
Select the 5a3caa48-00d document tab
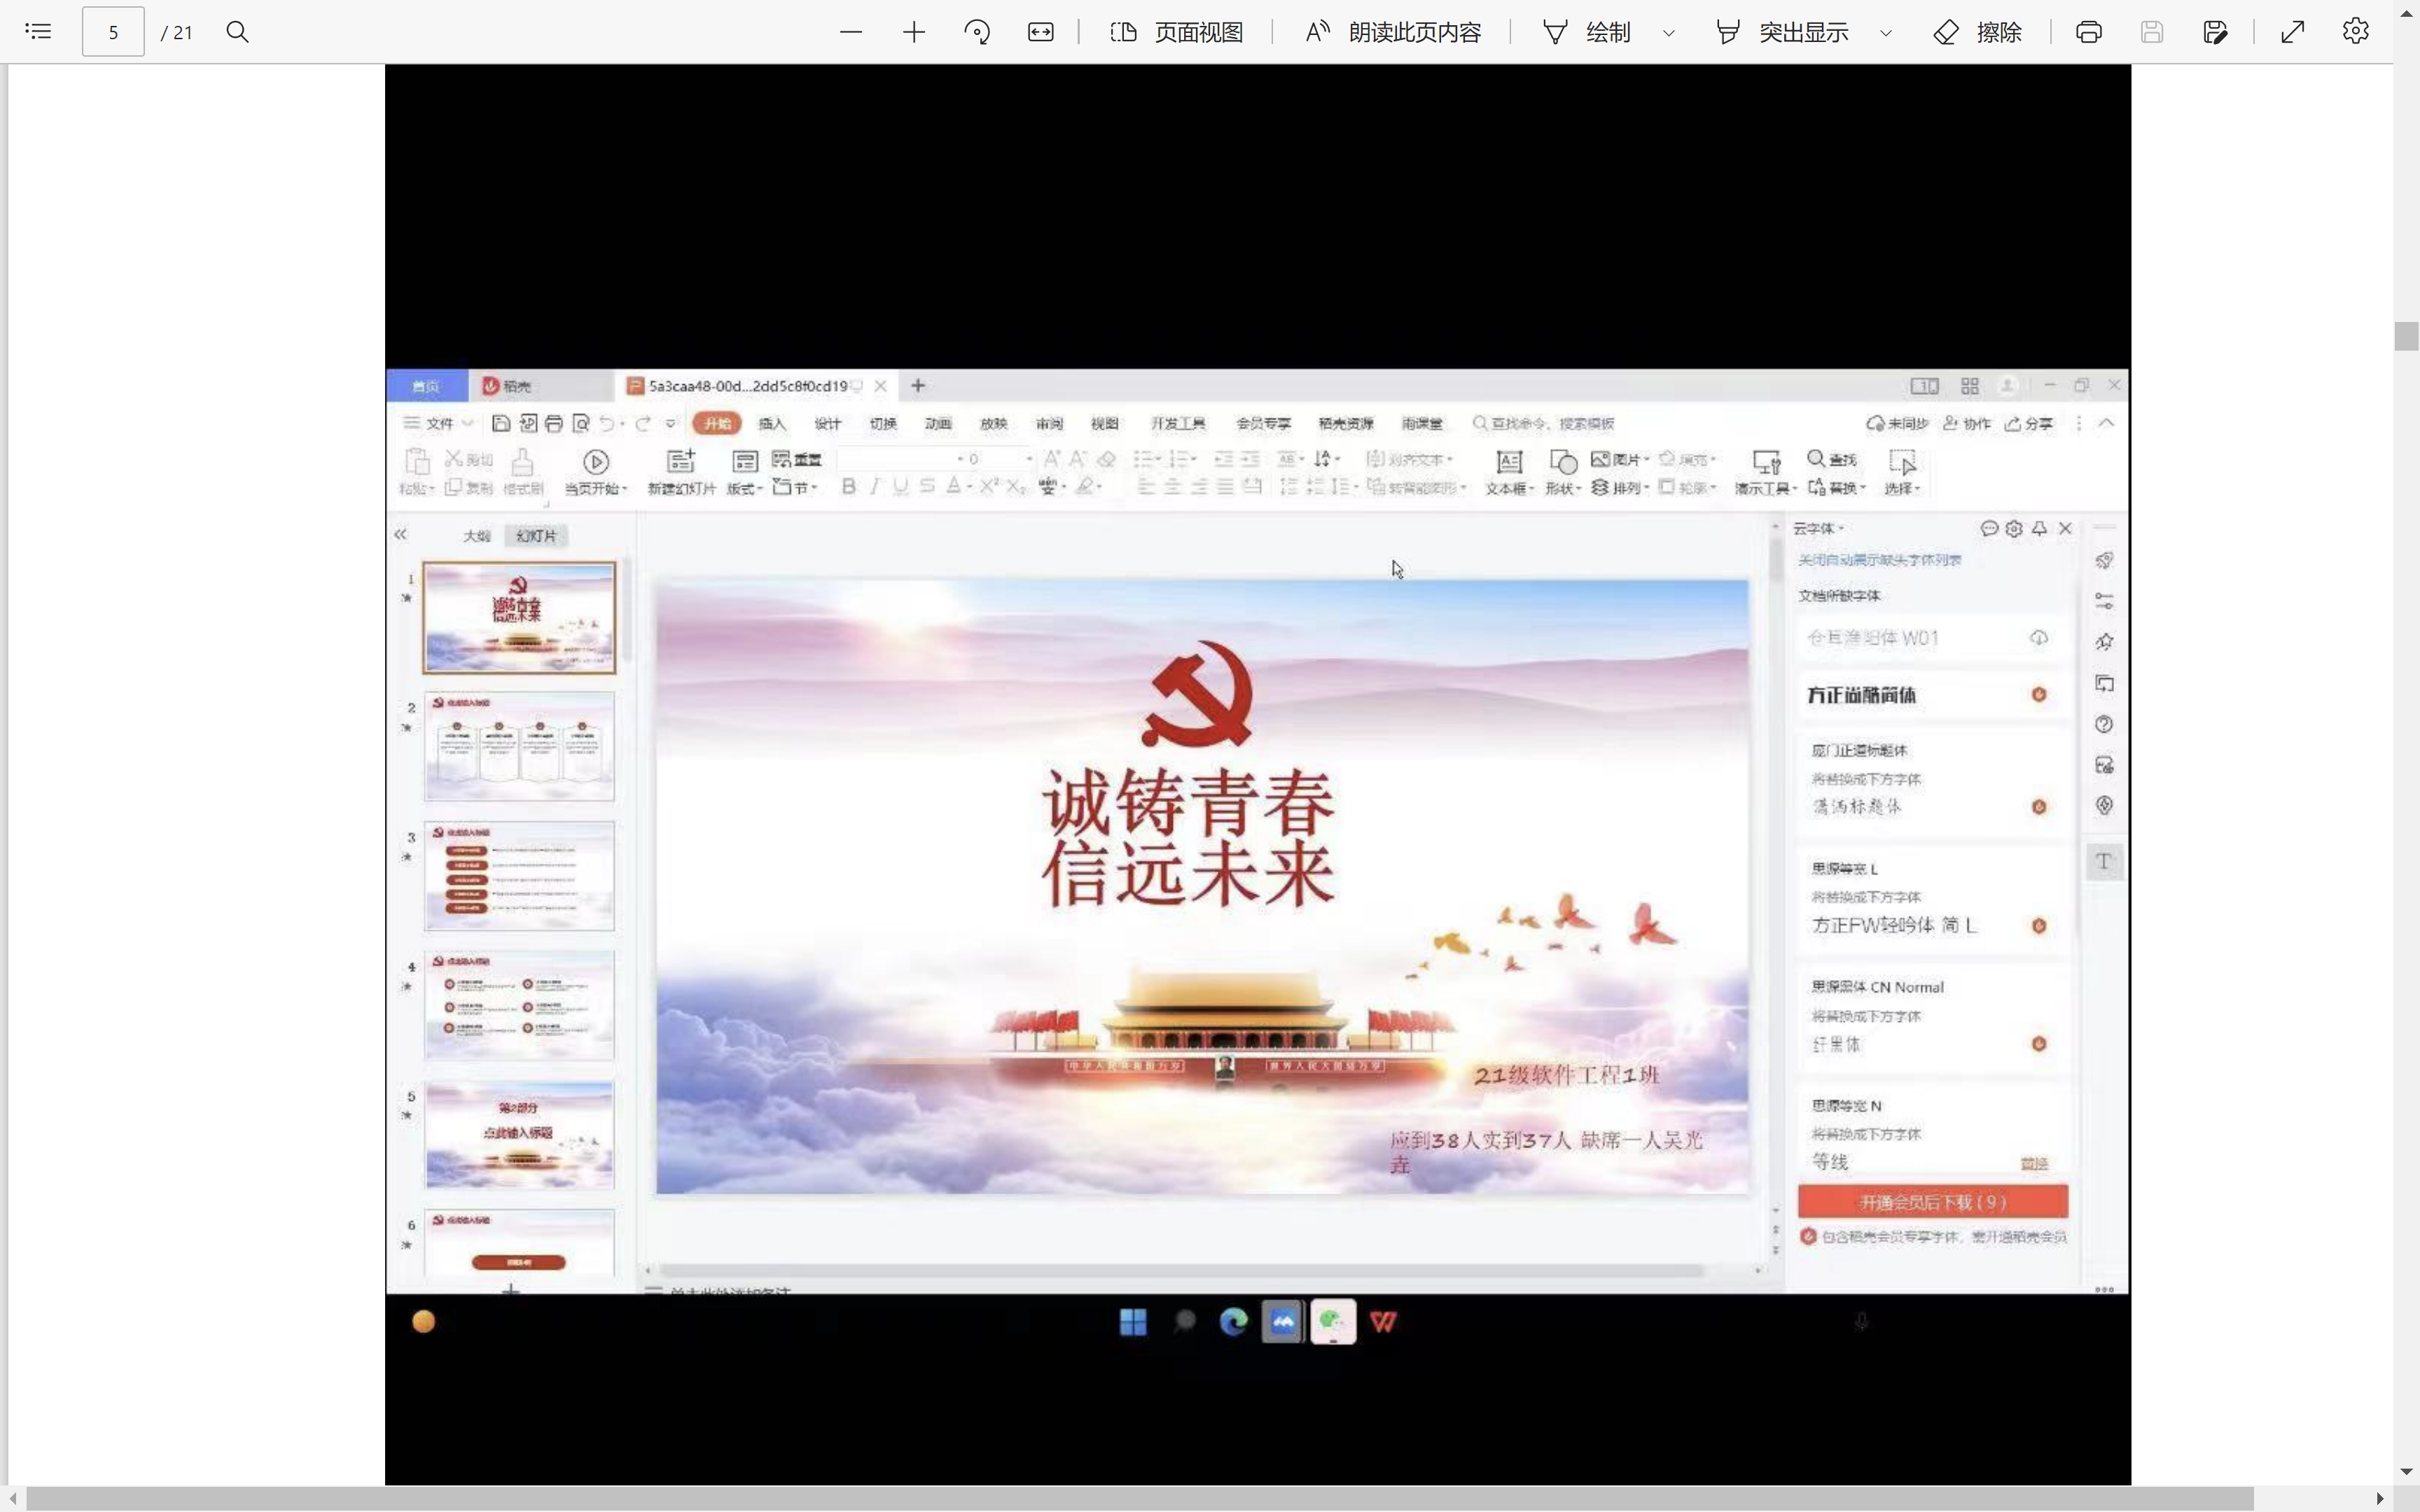(748, 386)
